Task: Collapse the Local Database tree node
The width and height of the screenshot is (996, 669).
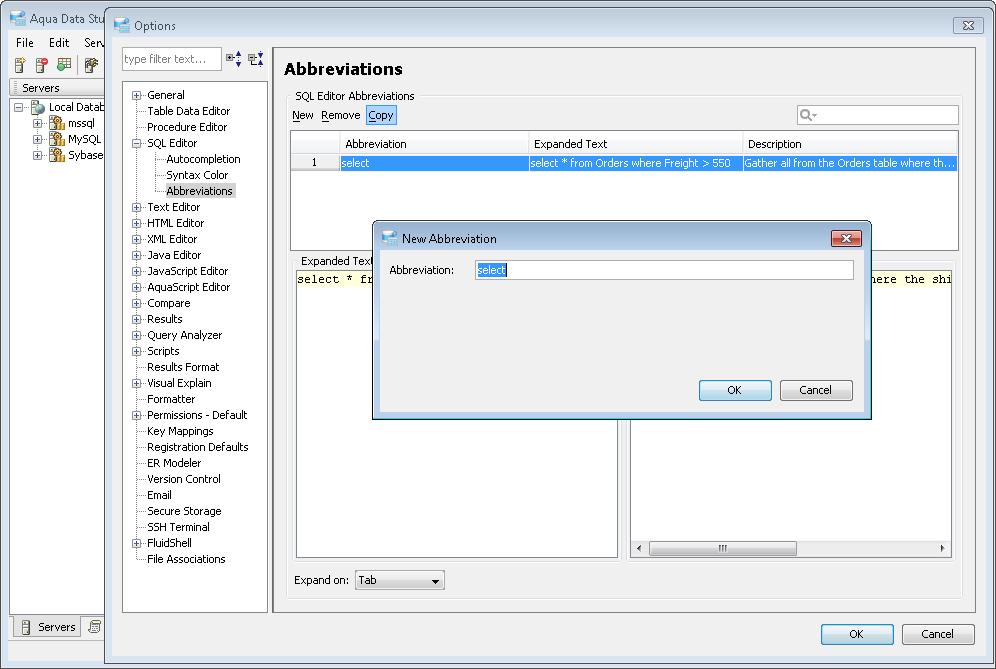Action: point(19,107)
